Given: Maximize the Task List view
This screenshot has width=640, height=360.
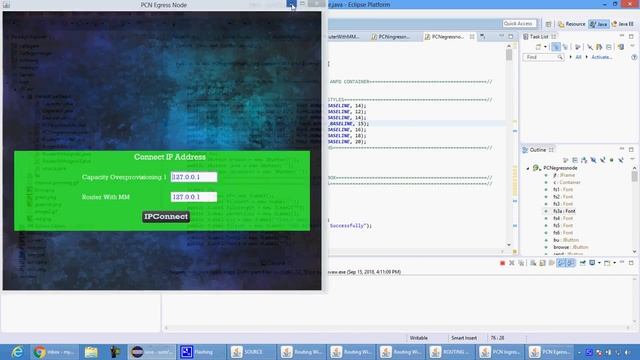Looking at the screenshot, I should coord(631,36).
